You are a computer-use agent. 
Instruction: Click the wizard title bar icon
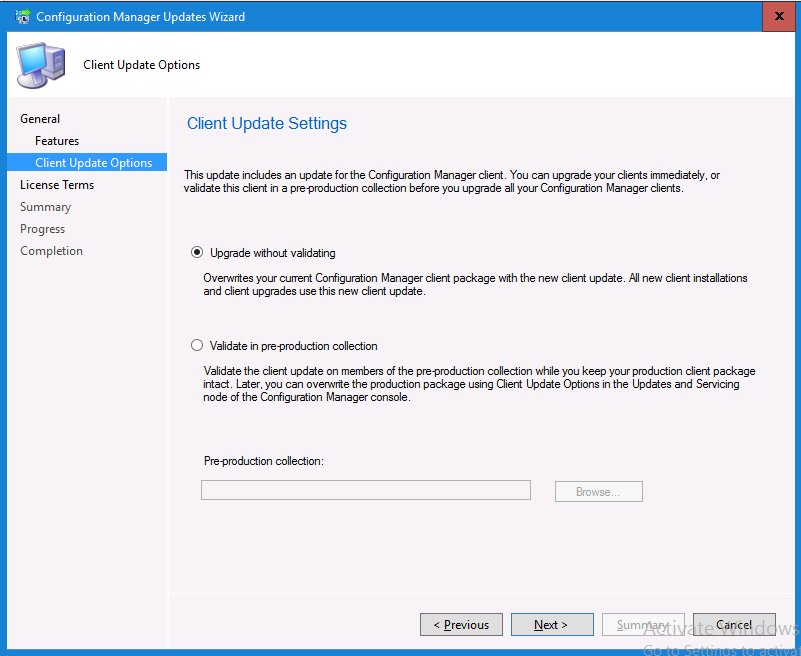tap(22, 16)
